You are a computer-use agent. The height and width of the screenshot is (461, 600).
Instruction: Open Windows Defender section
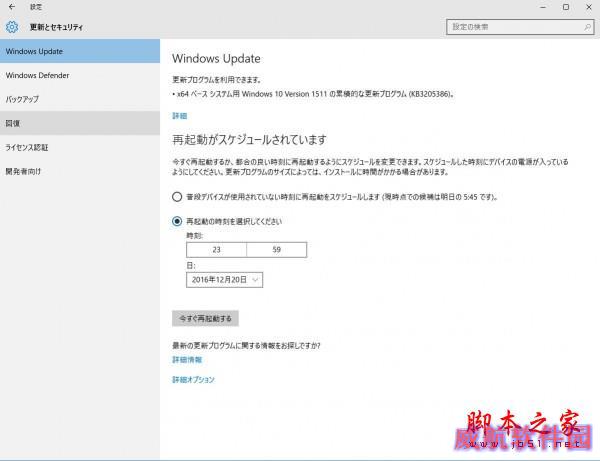[x=80, y=75]
